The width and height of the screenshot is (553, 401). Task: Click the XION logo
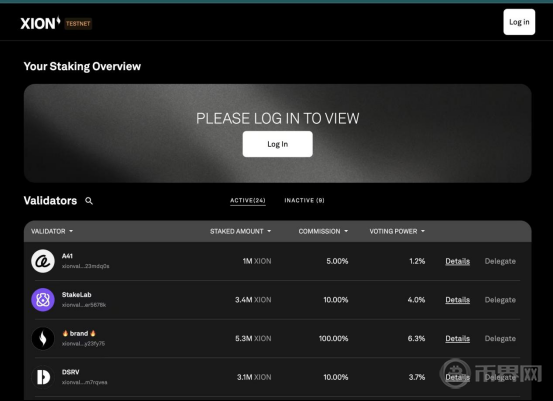click(x=40, y=23)
